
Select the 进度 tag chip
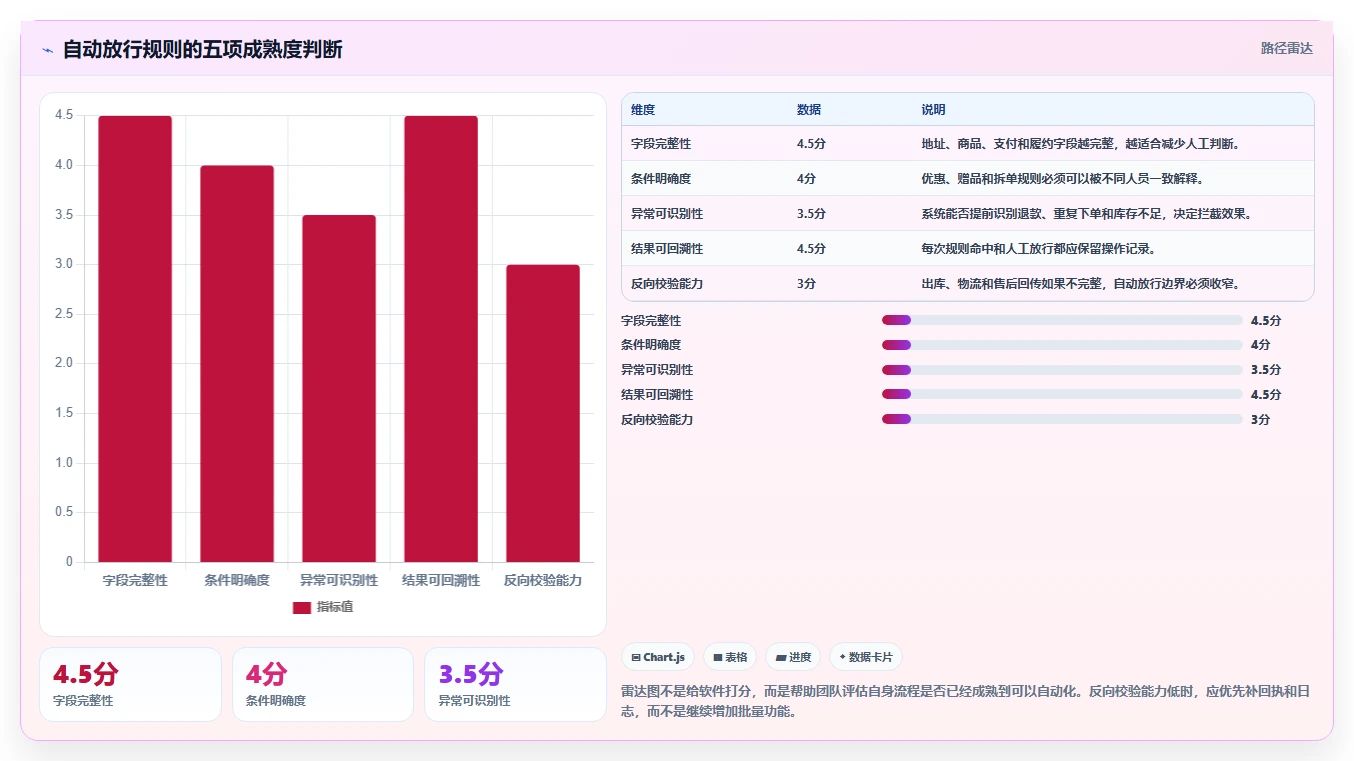[x=793, y=657]
